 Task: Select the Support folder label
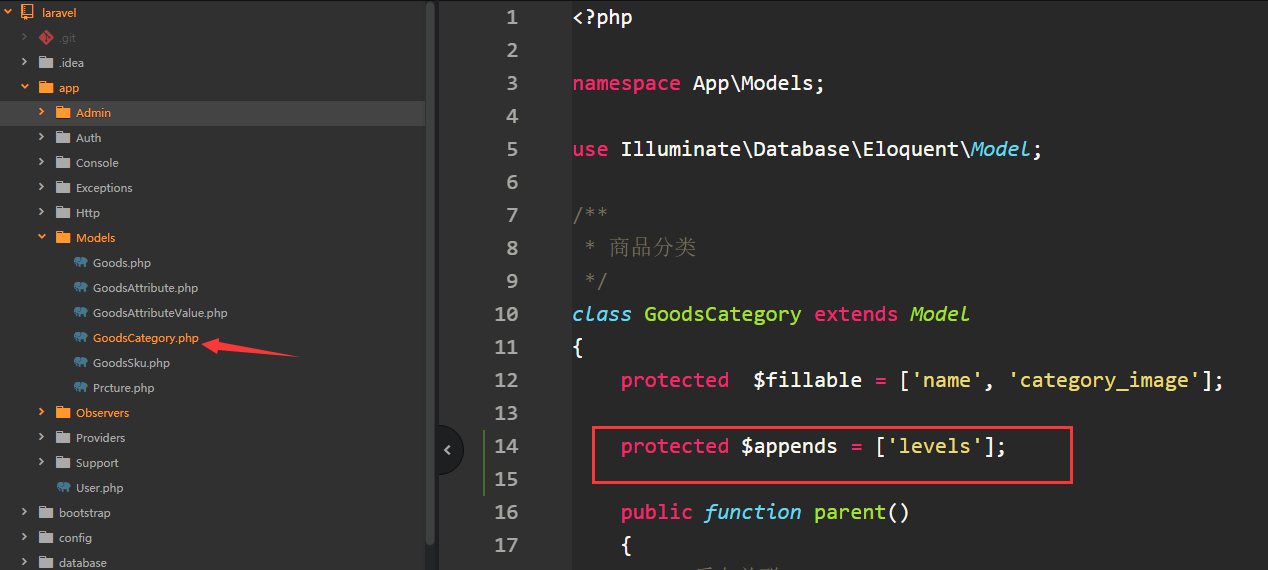[97, 463]
